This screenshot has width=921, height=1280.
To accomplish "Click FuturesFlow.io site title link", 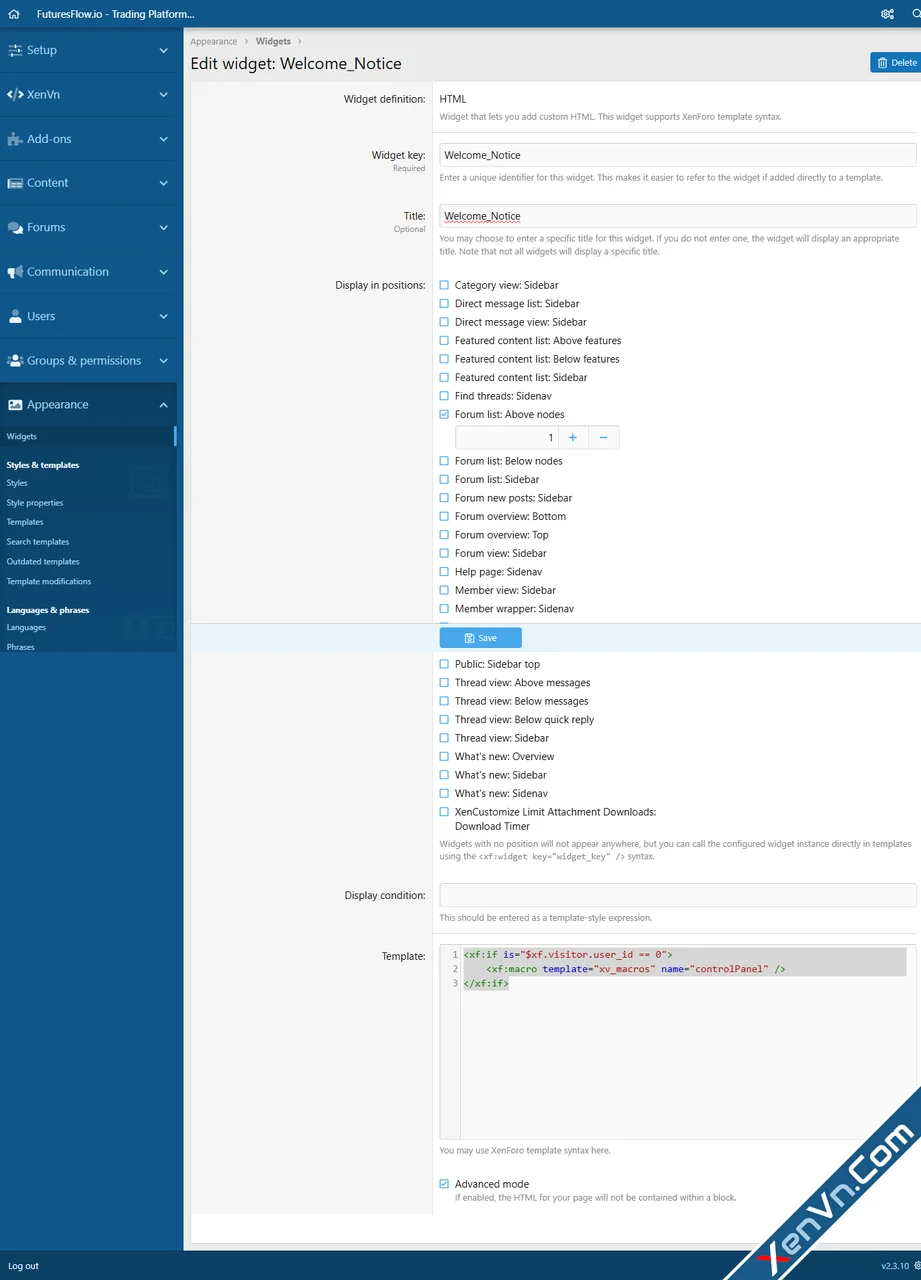I will point(116,14).
